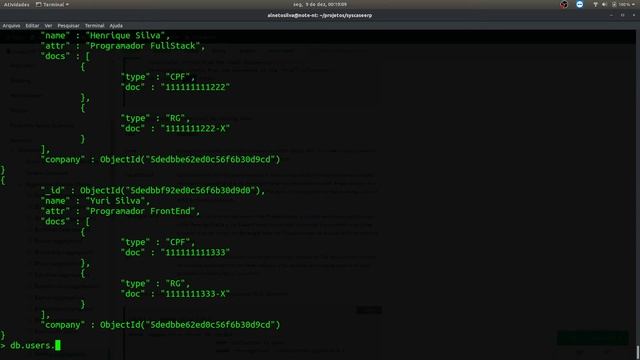Click ObjectId "5dedbbf92ed0c56f6b30d9d0"

click(x=170, y=190)
